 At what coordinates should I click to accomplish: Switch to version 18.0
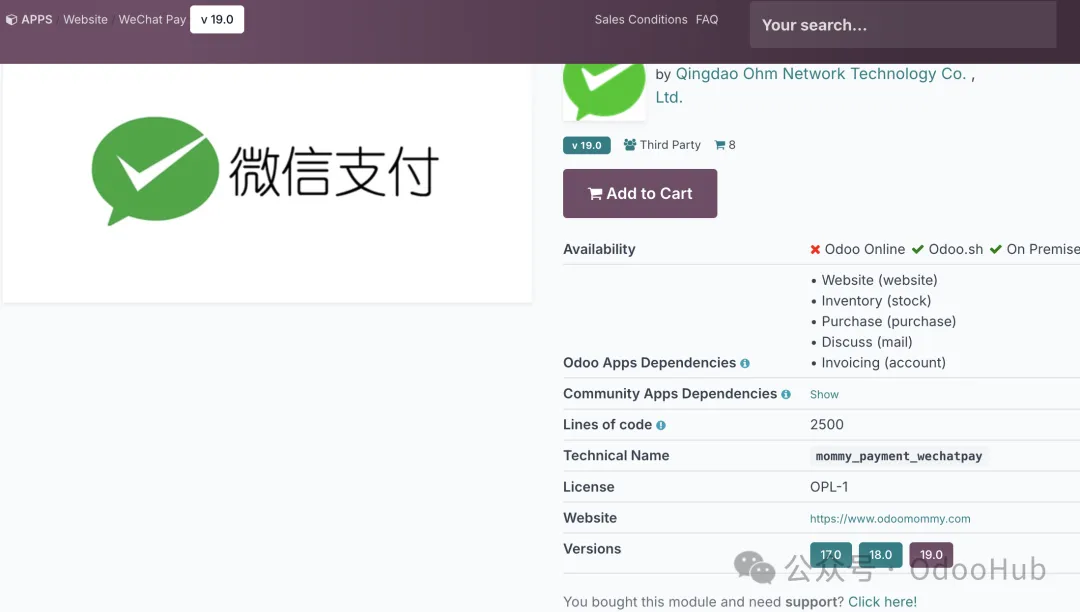coord(880,555)
